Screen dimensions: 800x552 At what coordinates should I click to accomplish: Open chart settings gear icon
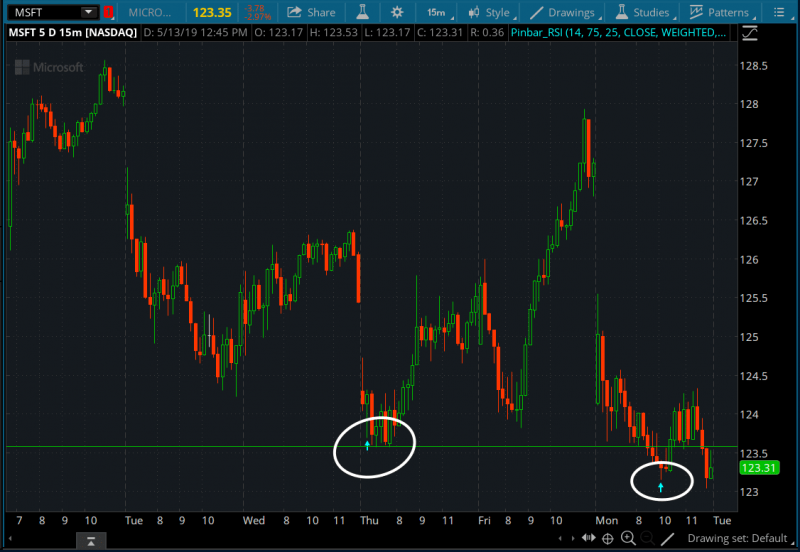click(x=397, y=12)
